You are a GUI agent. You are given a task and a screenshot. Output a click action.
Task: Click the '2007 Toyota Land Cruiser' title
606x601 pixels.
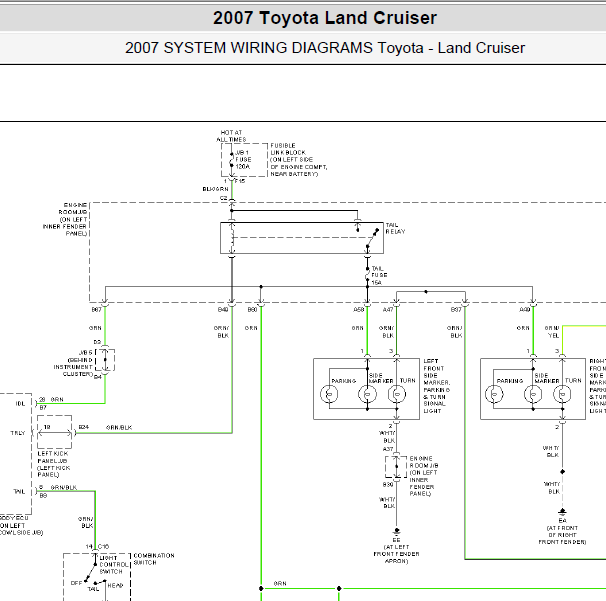[325, 18]
